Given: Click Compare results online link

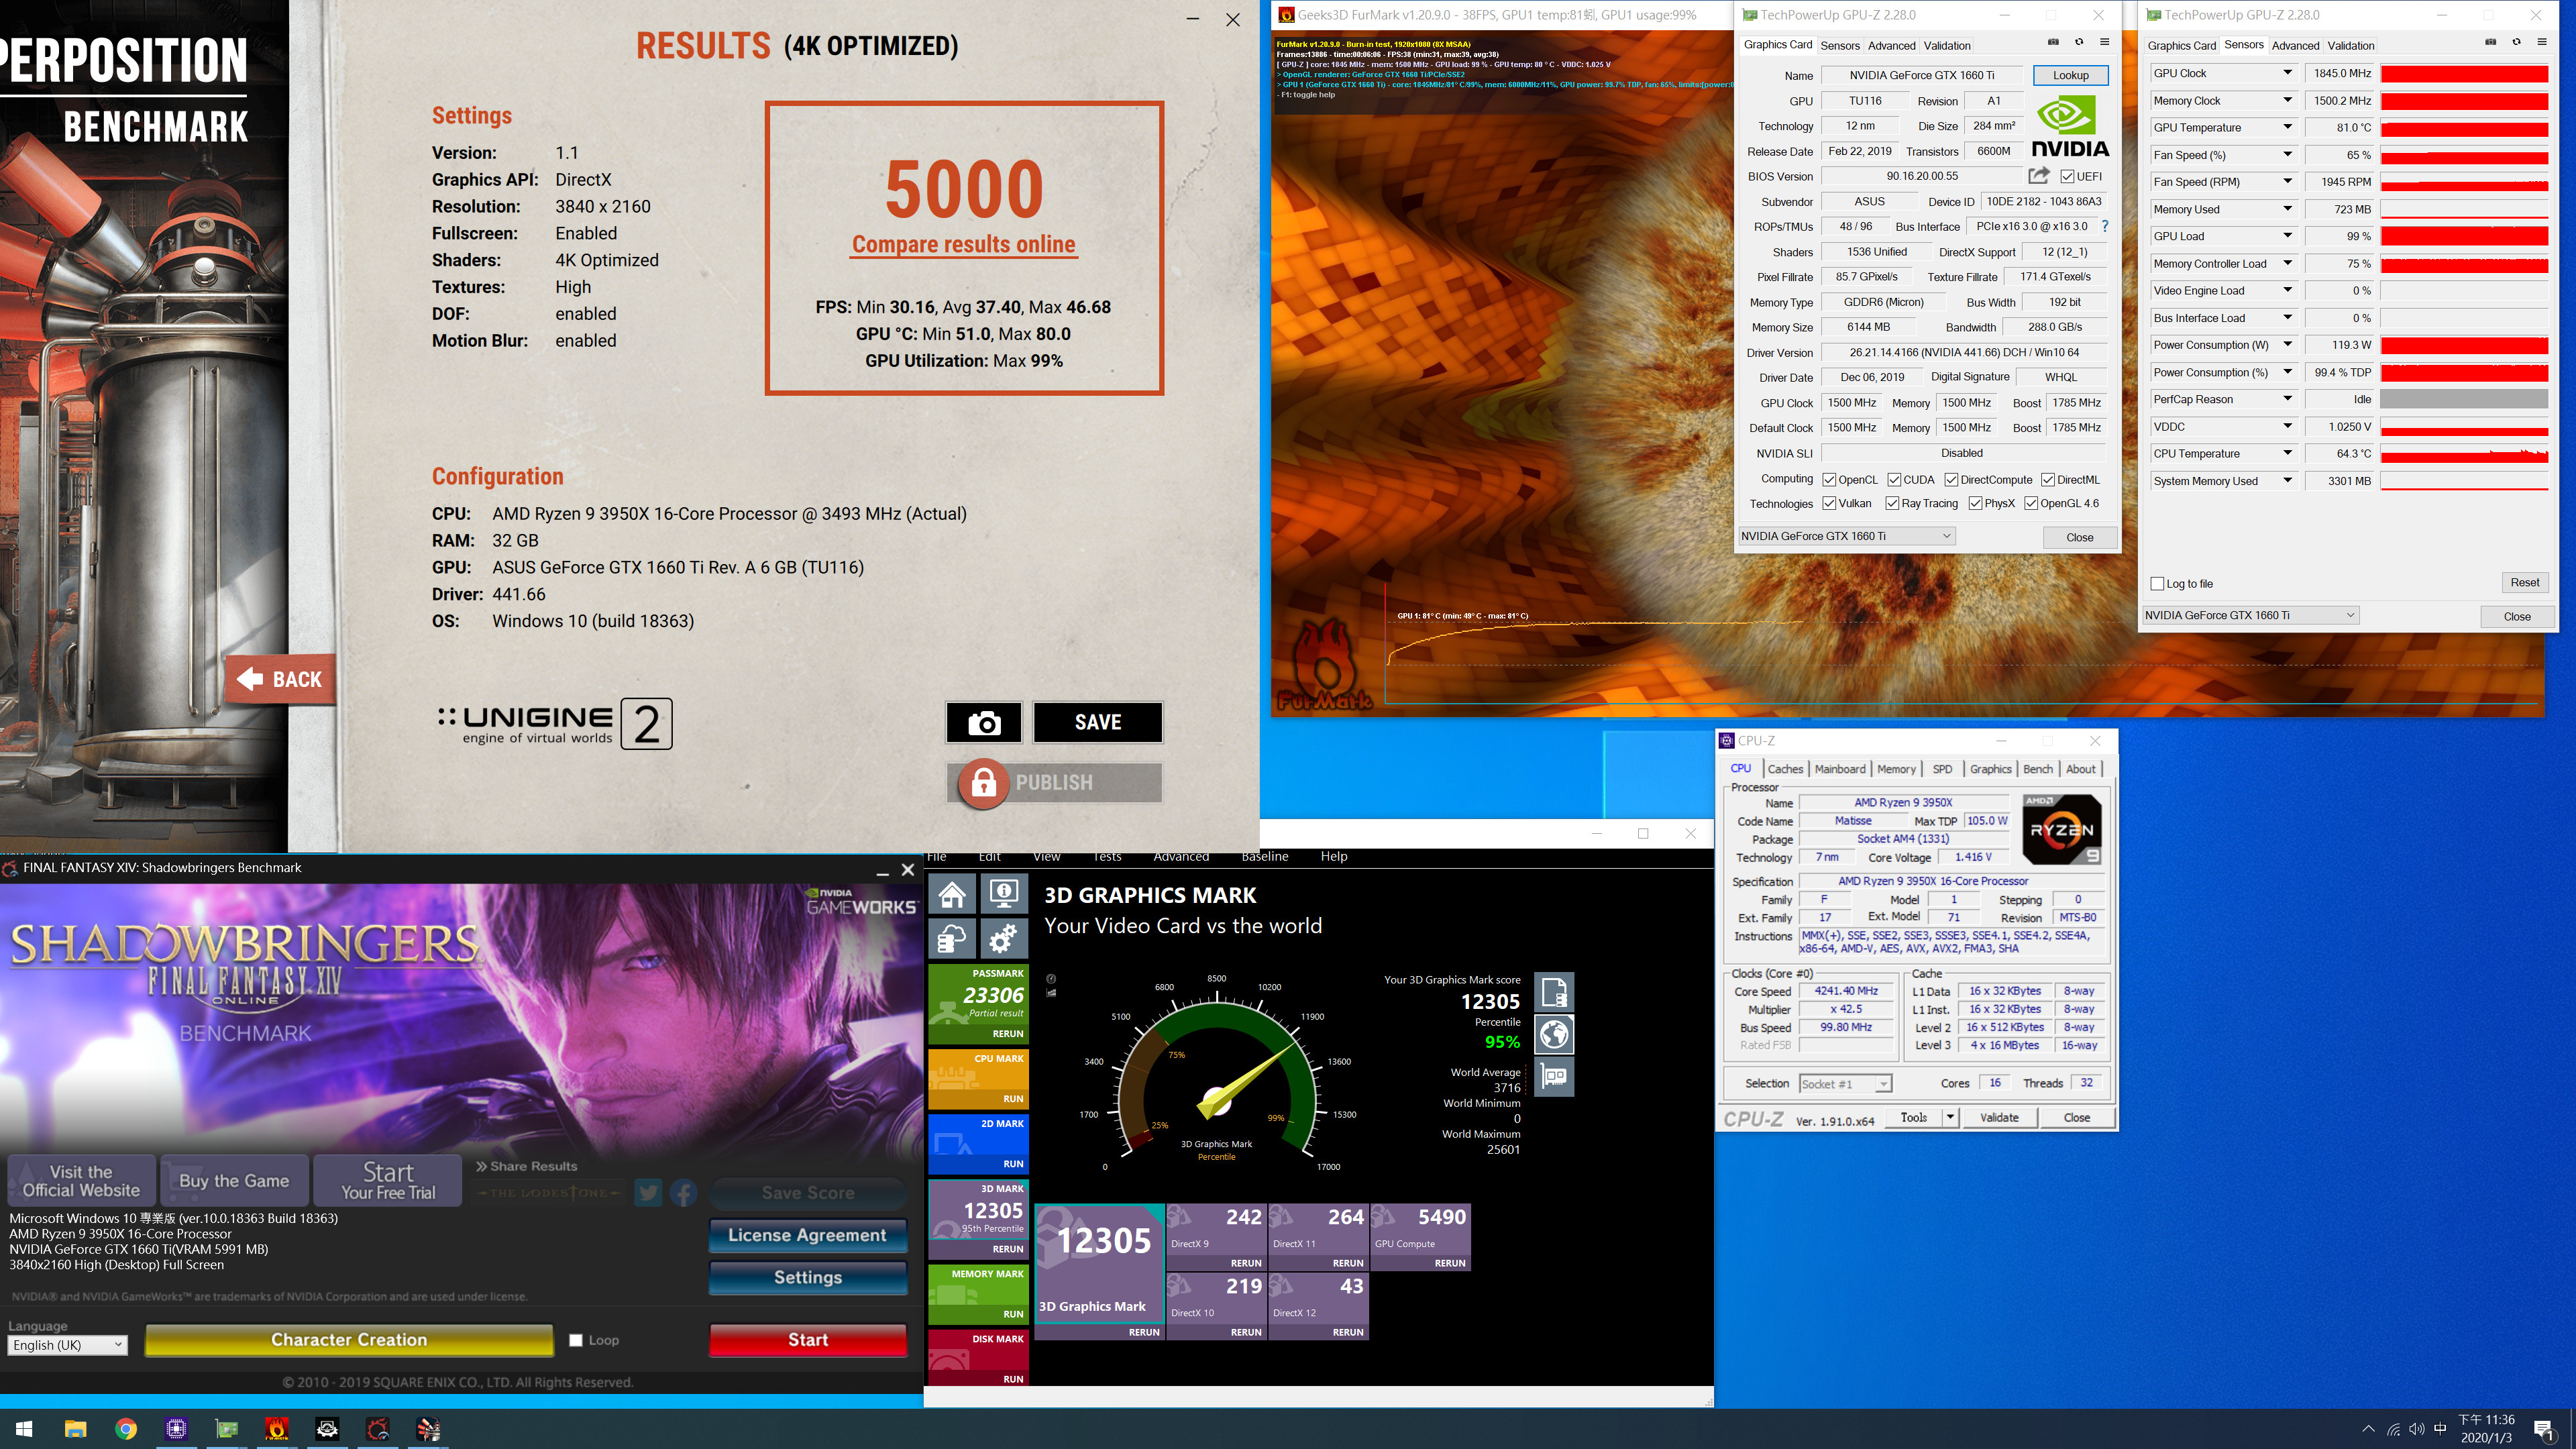Looking at the screenshot, I should (963, 244).
